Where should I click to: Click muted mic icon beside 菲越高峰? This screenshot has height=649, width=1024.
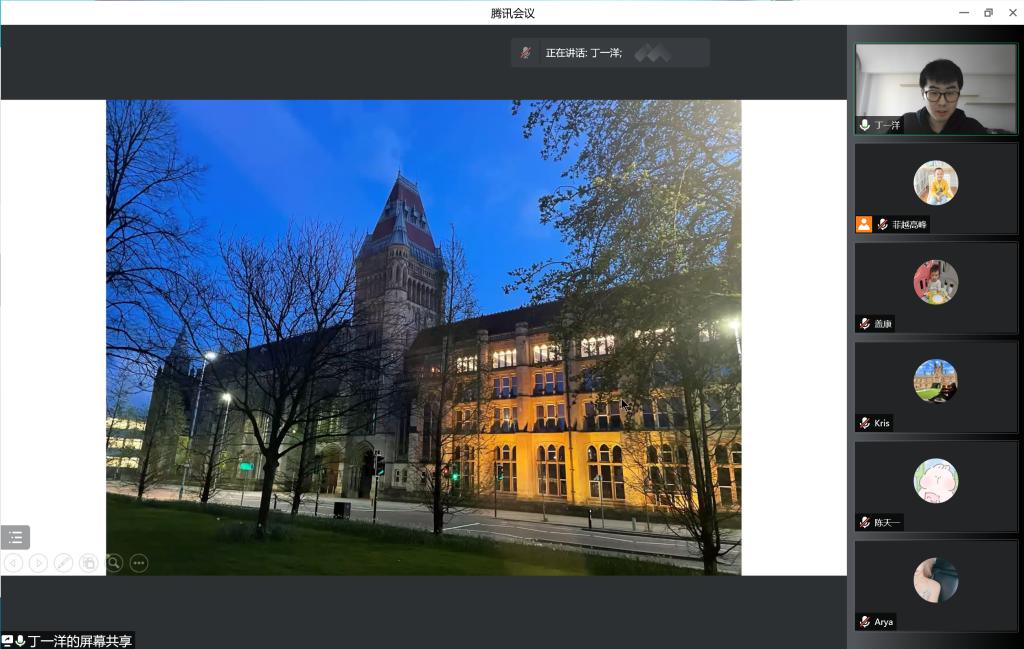[882, 224]
